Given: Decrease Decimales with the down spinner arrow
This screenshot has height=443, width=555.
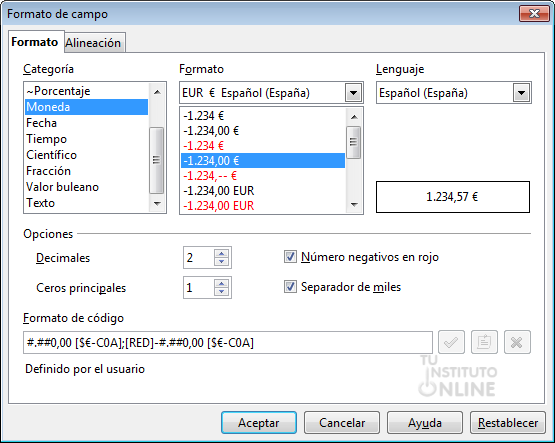Looking at the screenshot, I should point(222,262).
